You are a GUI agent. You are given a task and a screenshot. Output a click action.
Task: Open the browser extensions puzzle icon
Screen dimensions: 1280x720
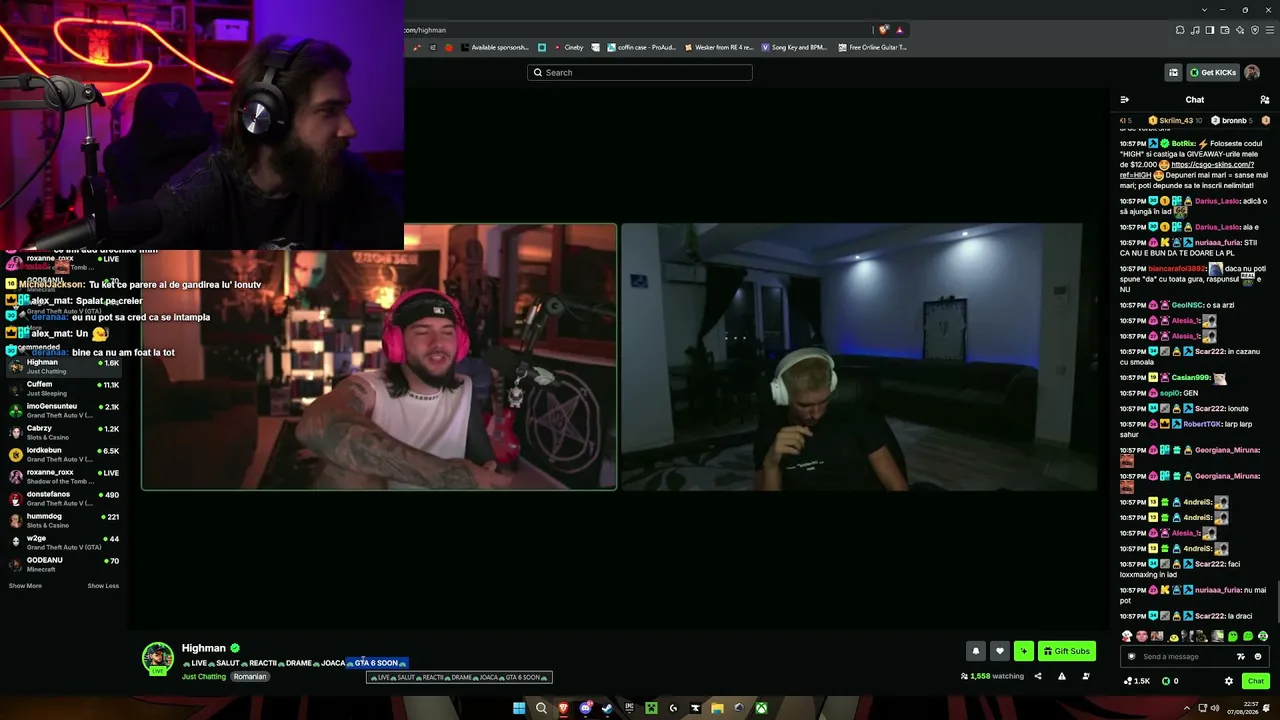point(1180,30)
